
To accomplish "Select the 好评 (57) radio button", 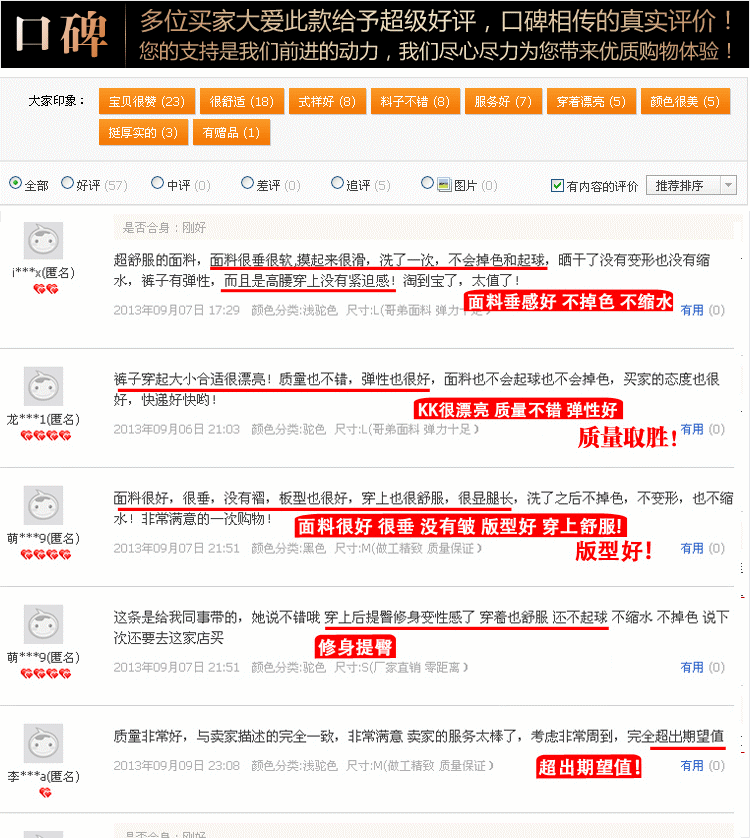I will [67, 183].
